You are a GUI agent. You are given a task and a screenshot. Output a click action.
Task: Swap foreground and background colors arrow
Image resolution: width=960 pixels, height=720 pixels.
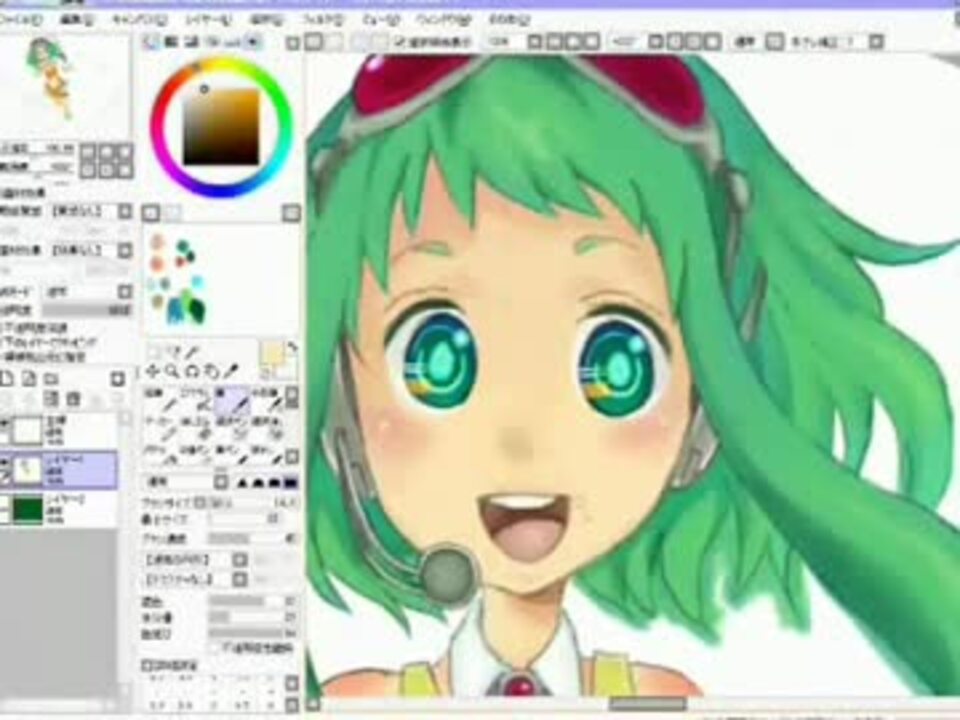(292, 347)
